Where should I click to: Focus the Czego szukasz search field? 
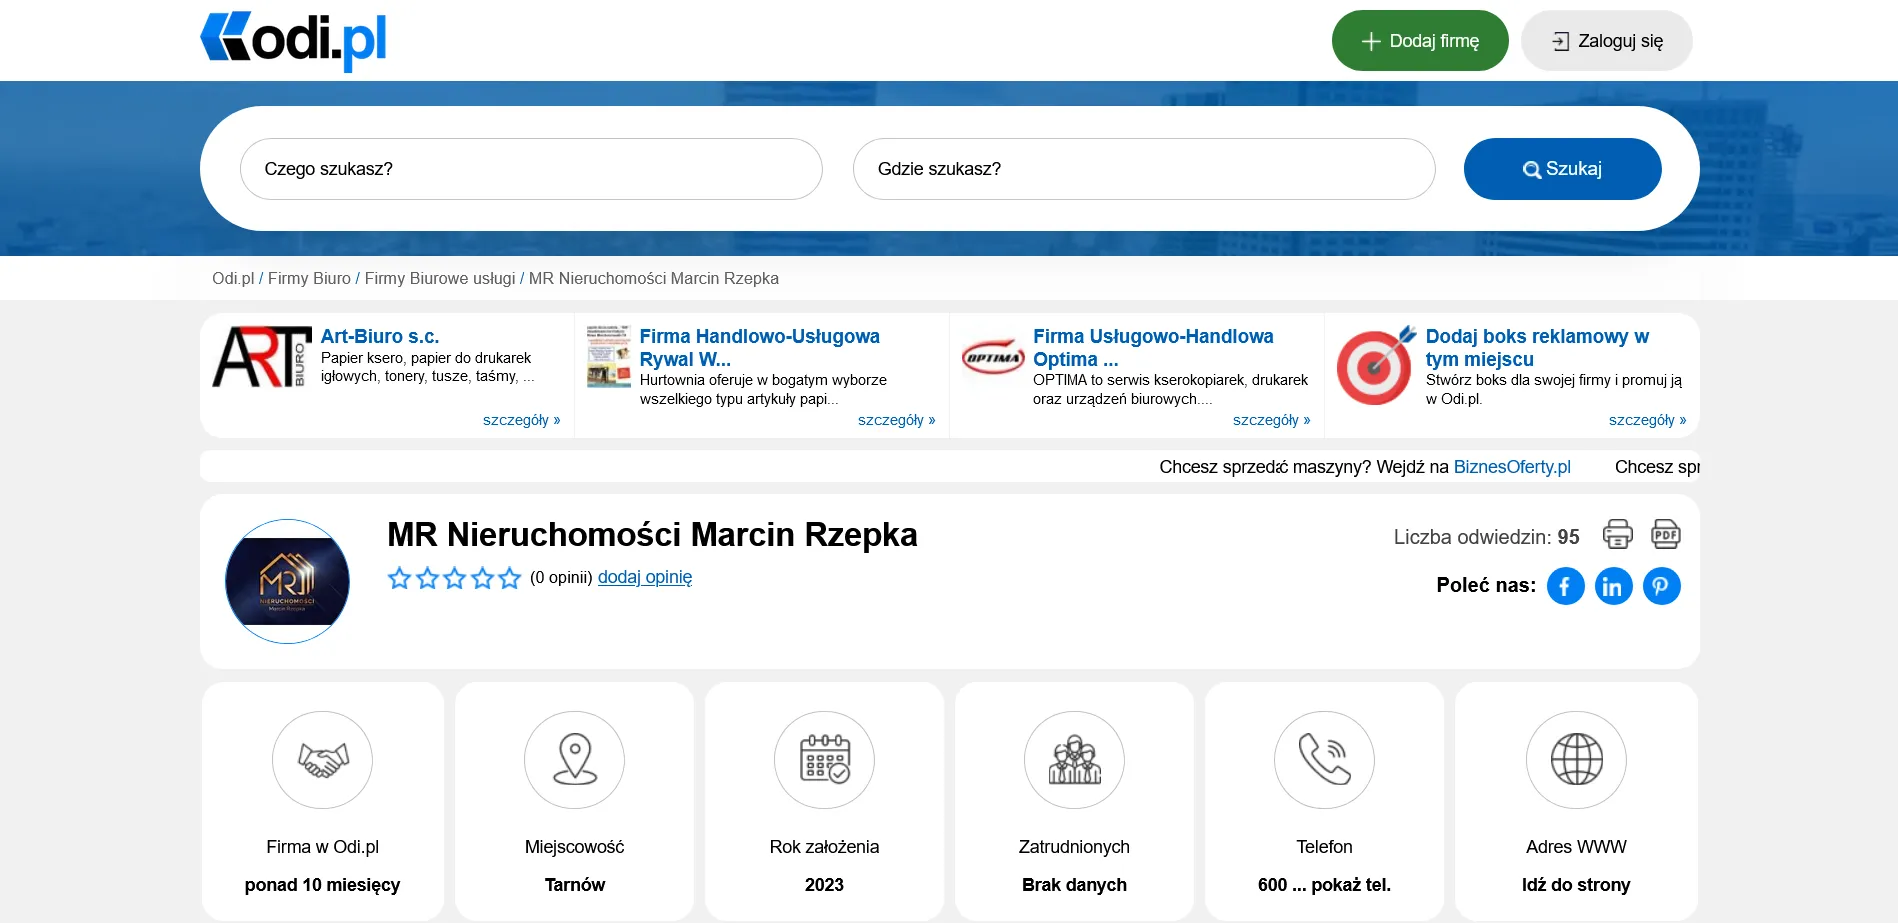[x=531, y=169]
